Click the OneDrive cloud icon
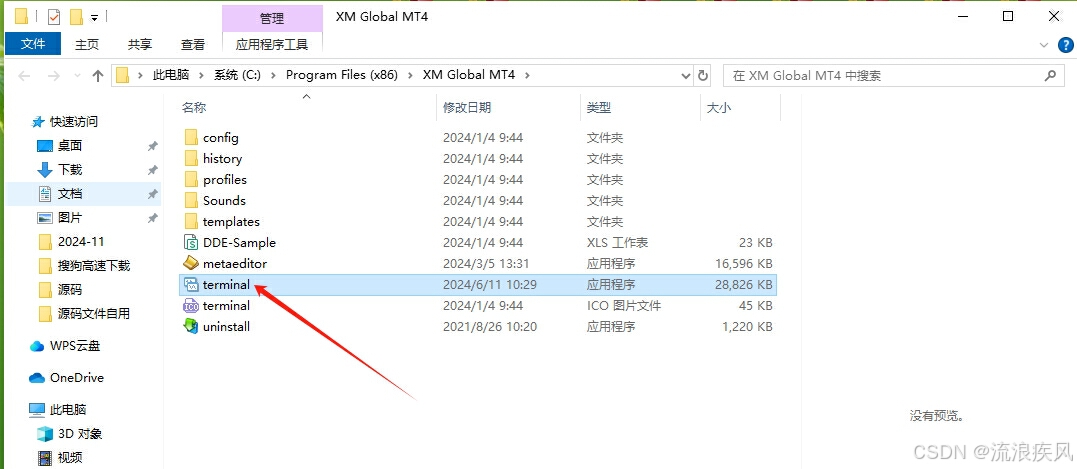Screen dimensions: 1077x469 [x=37, y=378]
